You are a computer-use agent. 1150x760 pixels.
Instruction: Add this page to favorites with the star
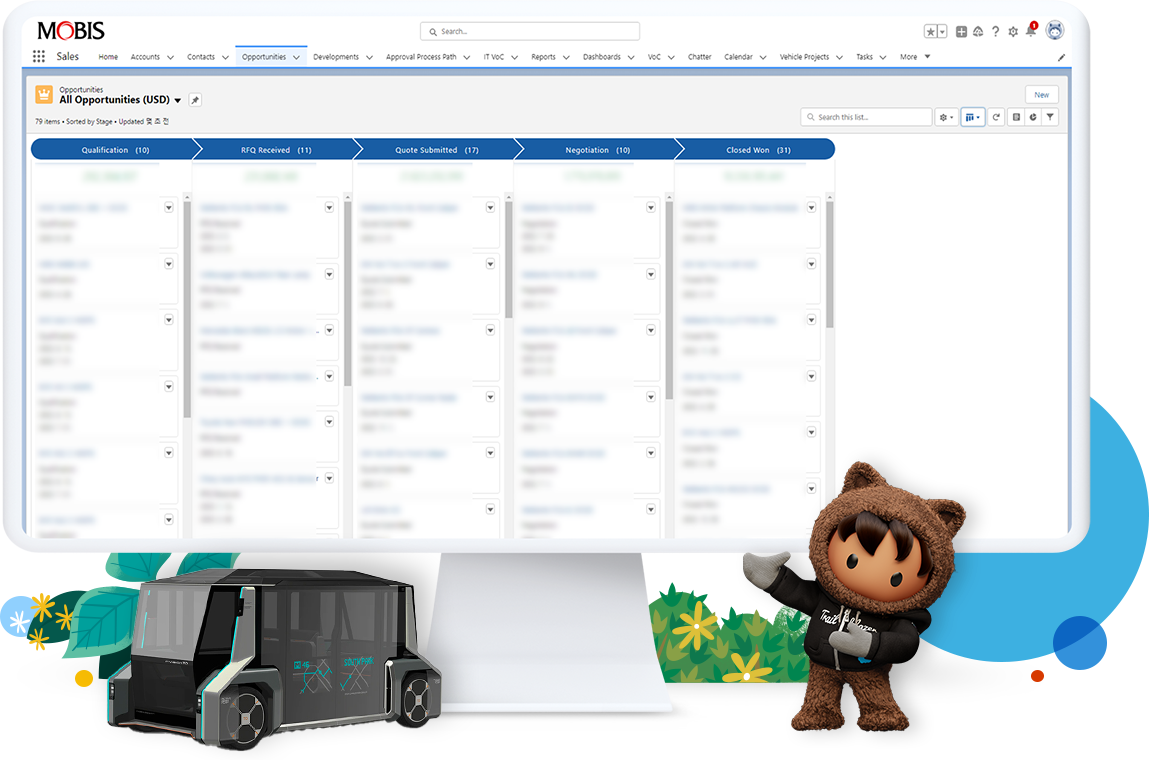[930, 32]
